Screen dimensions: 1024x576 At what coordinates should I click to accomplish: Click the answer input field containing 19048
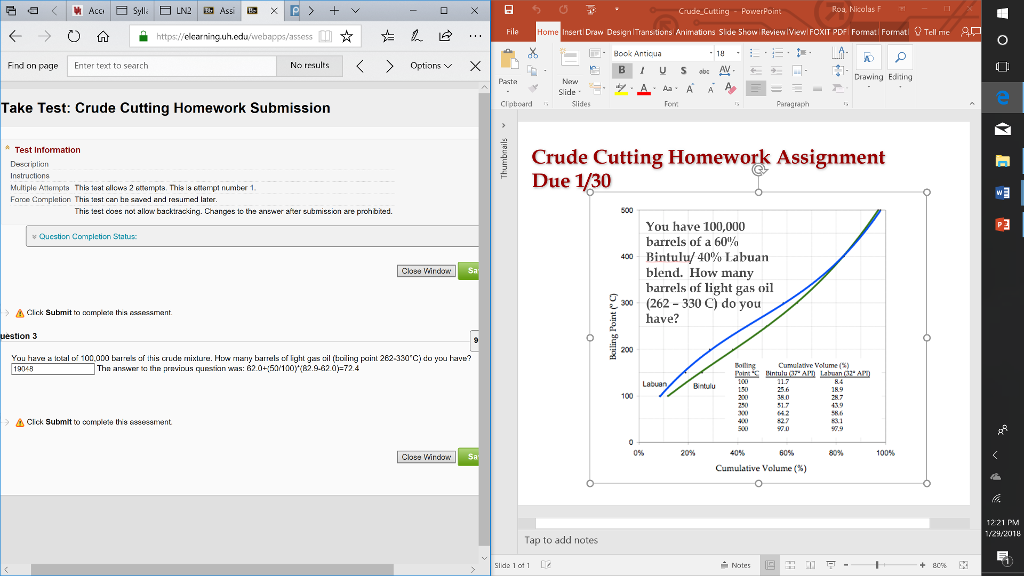tap(53, 369)
